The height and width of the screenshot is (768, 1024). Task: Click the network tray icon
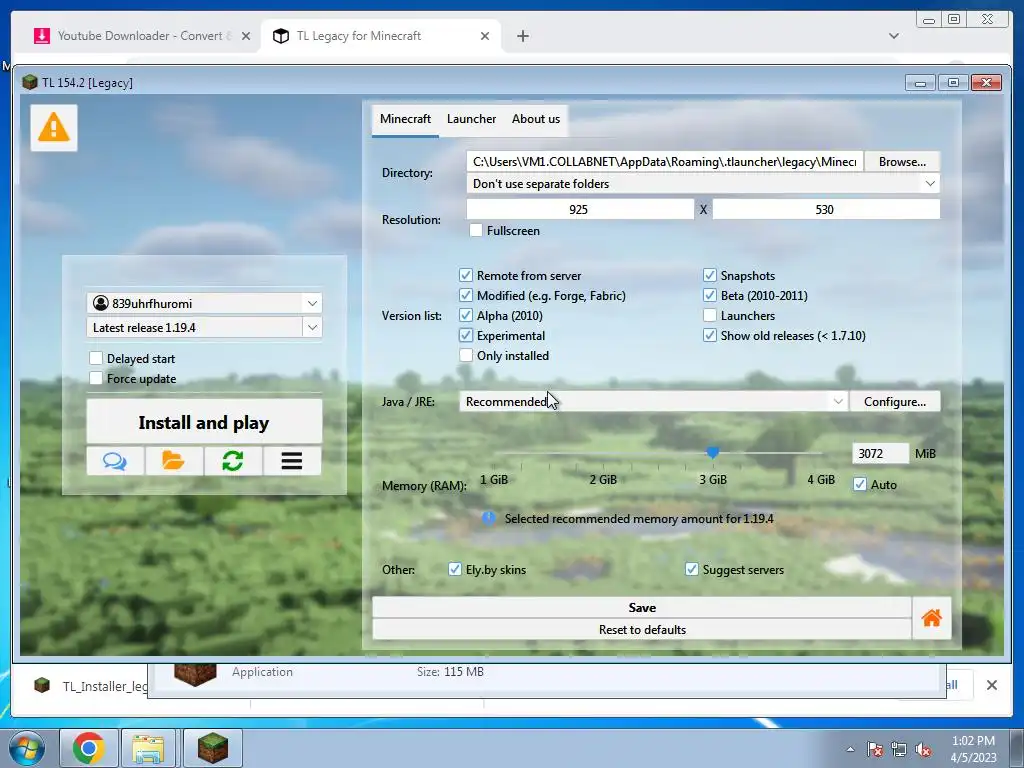tap(899, 750)
